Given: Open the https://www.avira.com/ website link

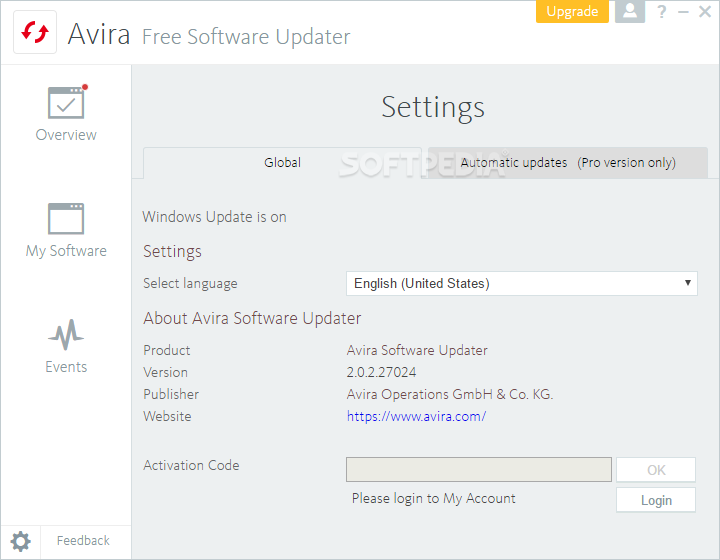Looking at the screenshot, I should (416, 416).
